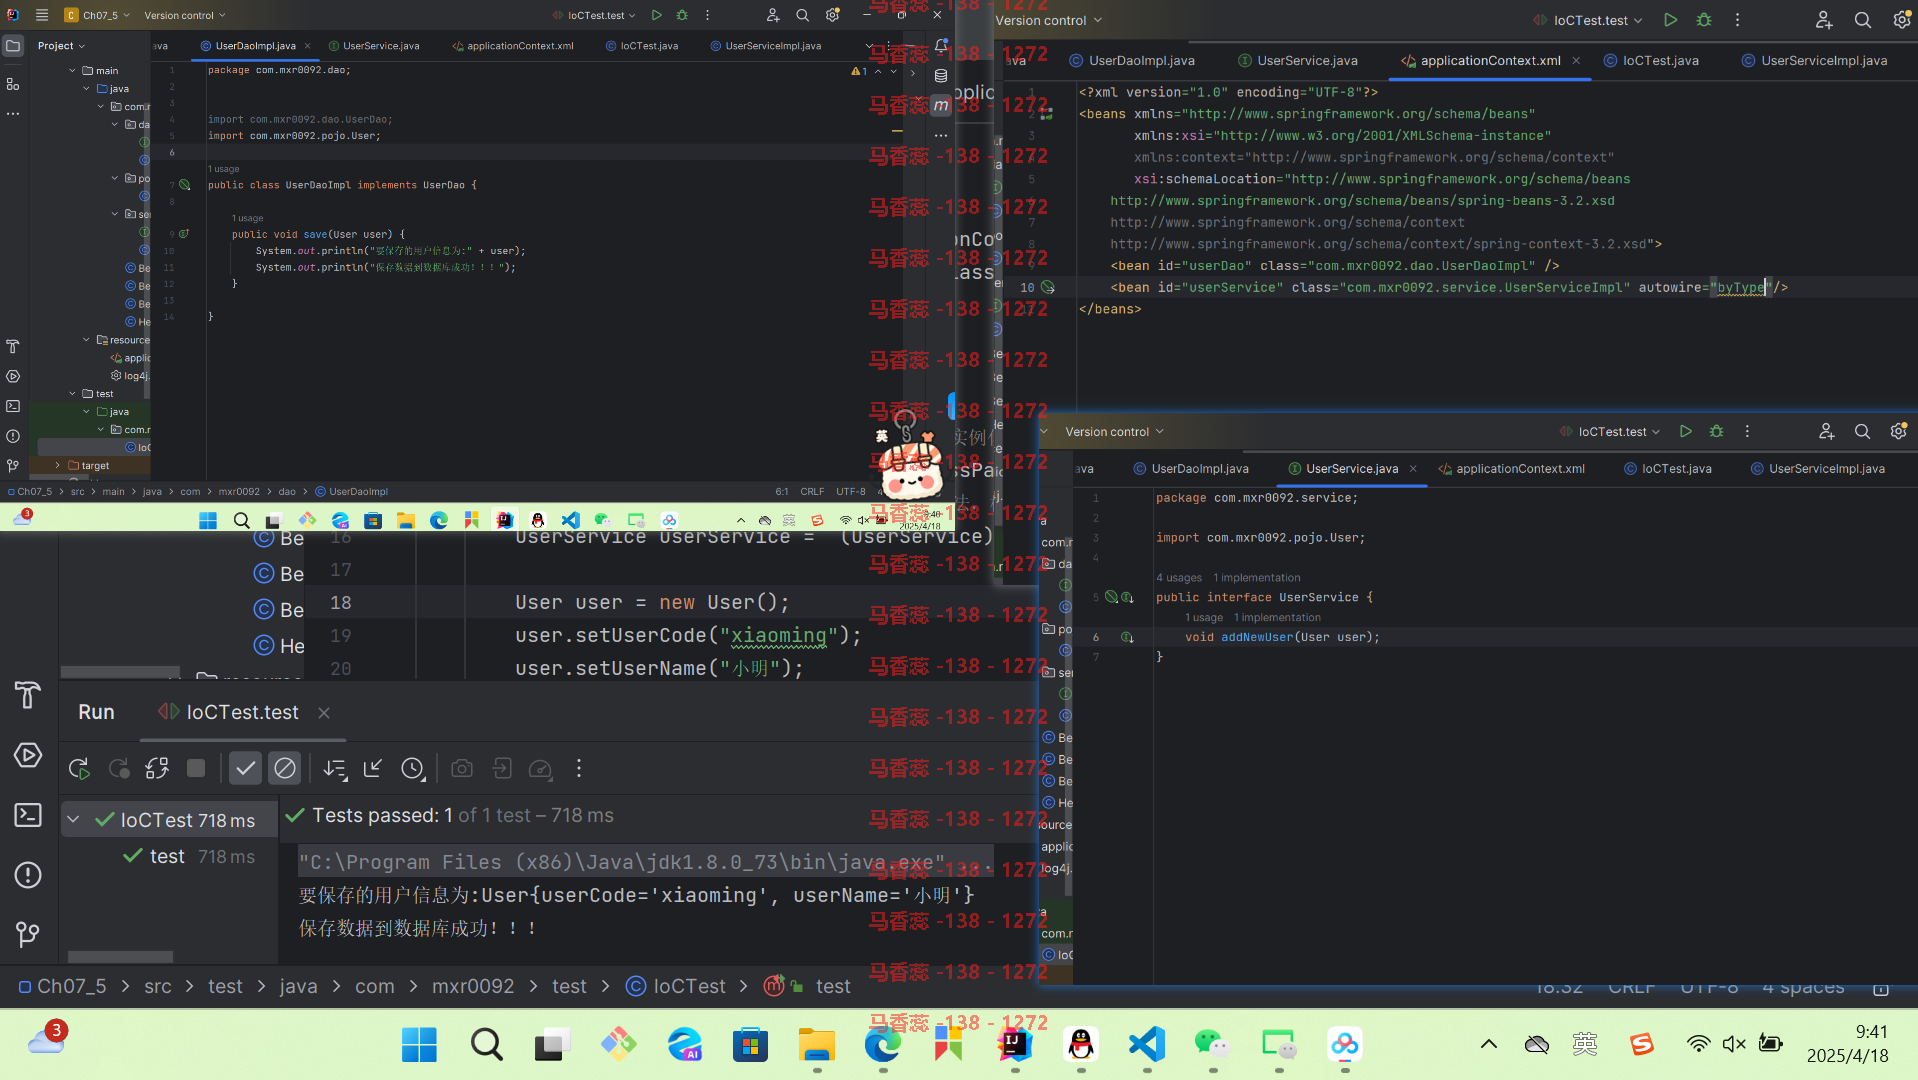
Task: Open applicationContext.xml tab in UserService.java window
Action: [1511, 468]
